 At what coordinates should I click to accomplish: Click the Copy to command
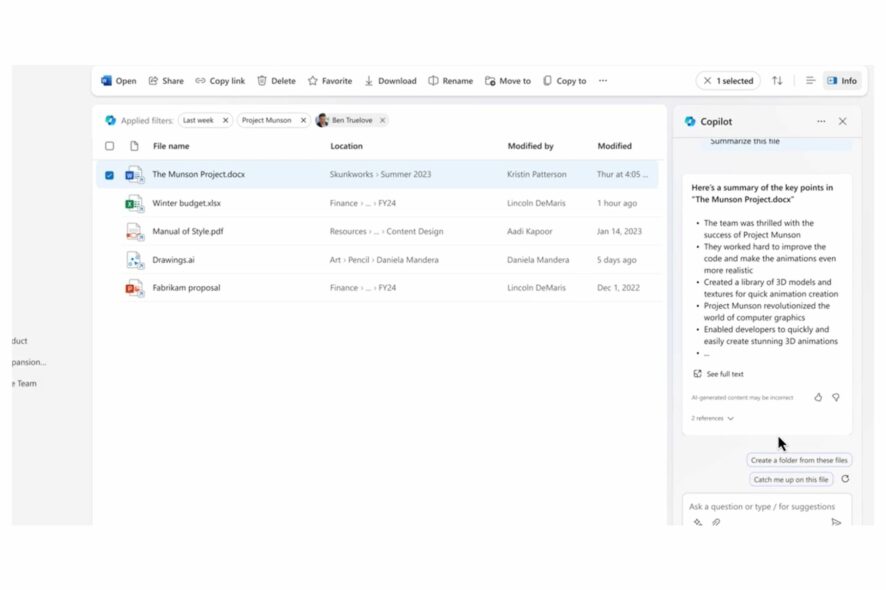point(564,81)
